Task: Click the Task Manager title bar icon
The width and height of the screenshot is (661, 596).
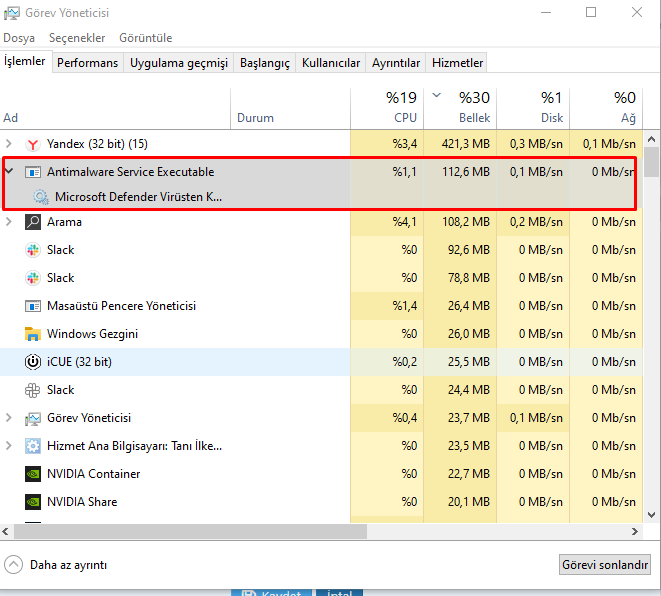Action: [11, 13]
